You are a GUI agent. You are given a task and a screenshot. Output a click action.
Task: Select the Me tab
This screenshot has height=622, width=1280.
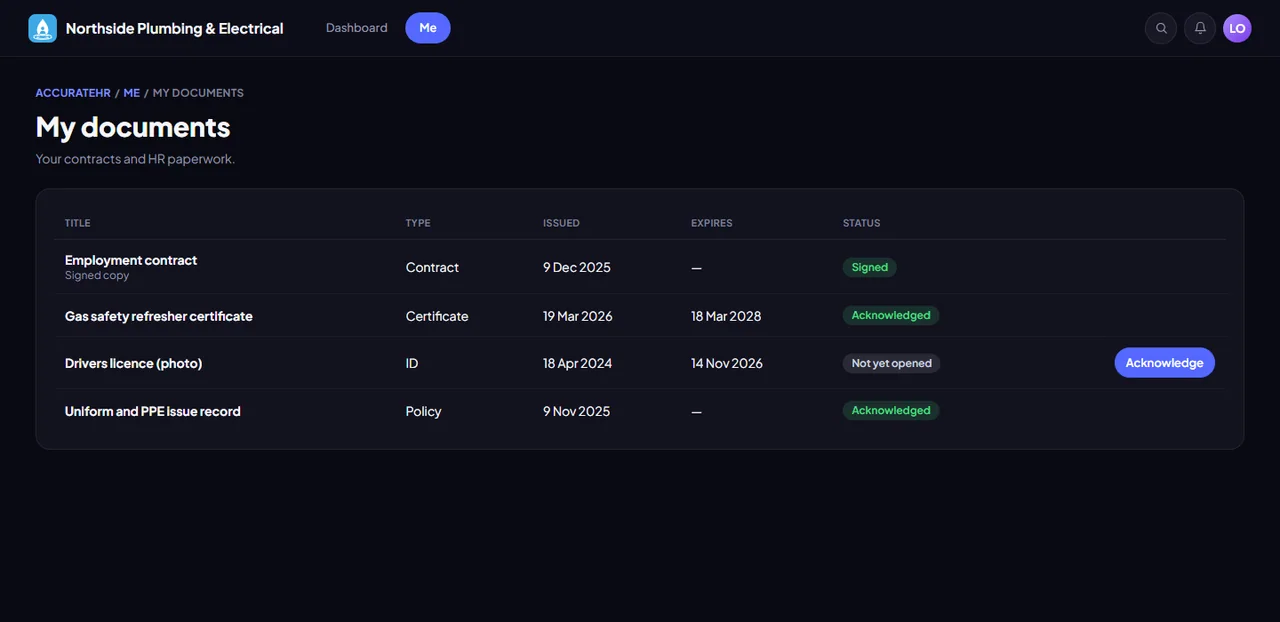coord(428,28)
